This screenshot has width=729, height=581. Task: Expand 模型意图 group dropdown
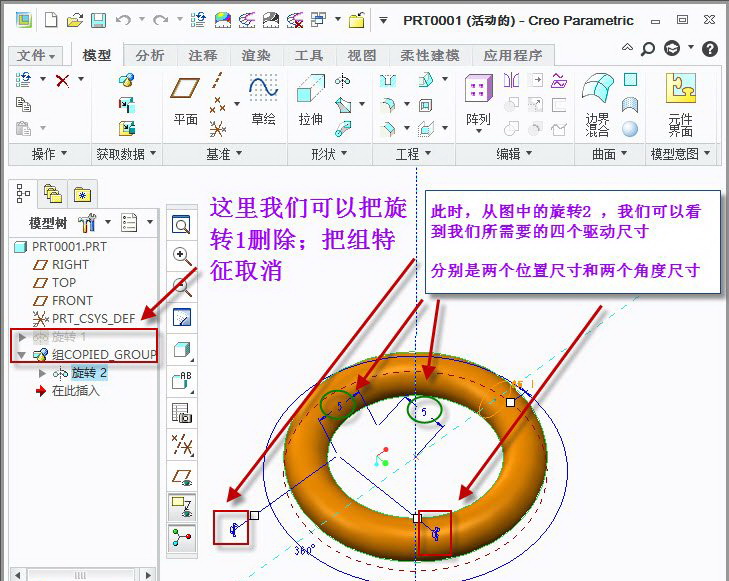681,154
